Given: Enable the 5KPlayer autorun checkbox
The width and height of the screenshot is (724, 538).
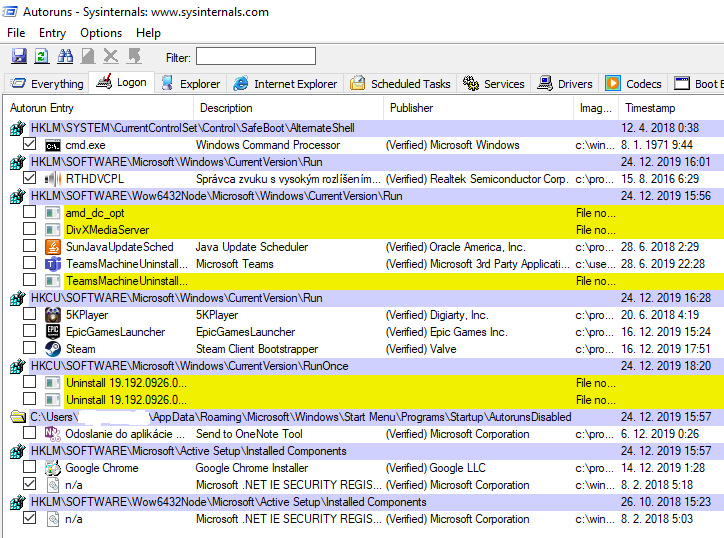Looking at the screenshot, I should pyautogui.click(x=30, y=315).
